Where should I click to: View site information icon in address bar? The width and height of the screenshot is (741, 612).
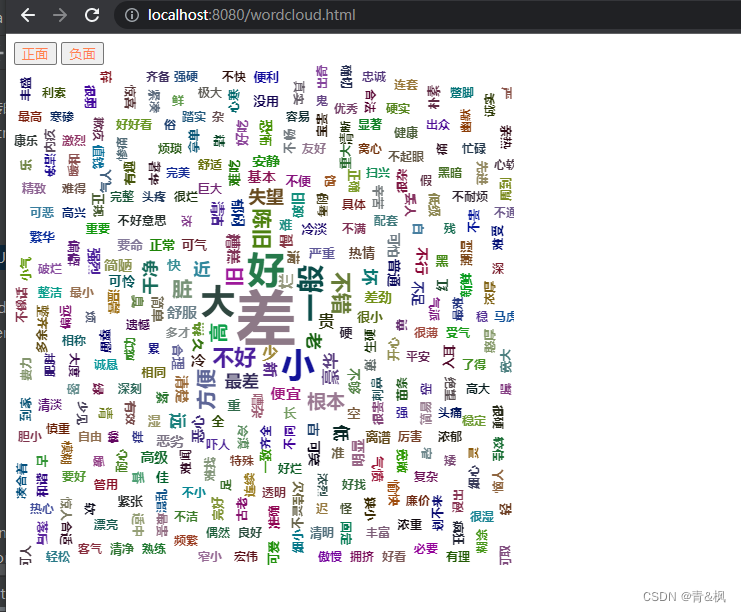[132, 15]
